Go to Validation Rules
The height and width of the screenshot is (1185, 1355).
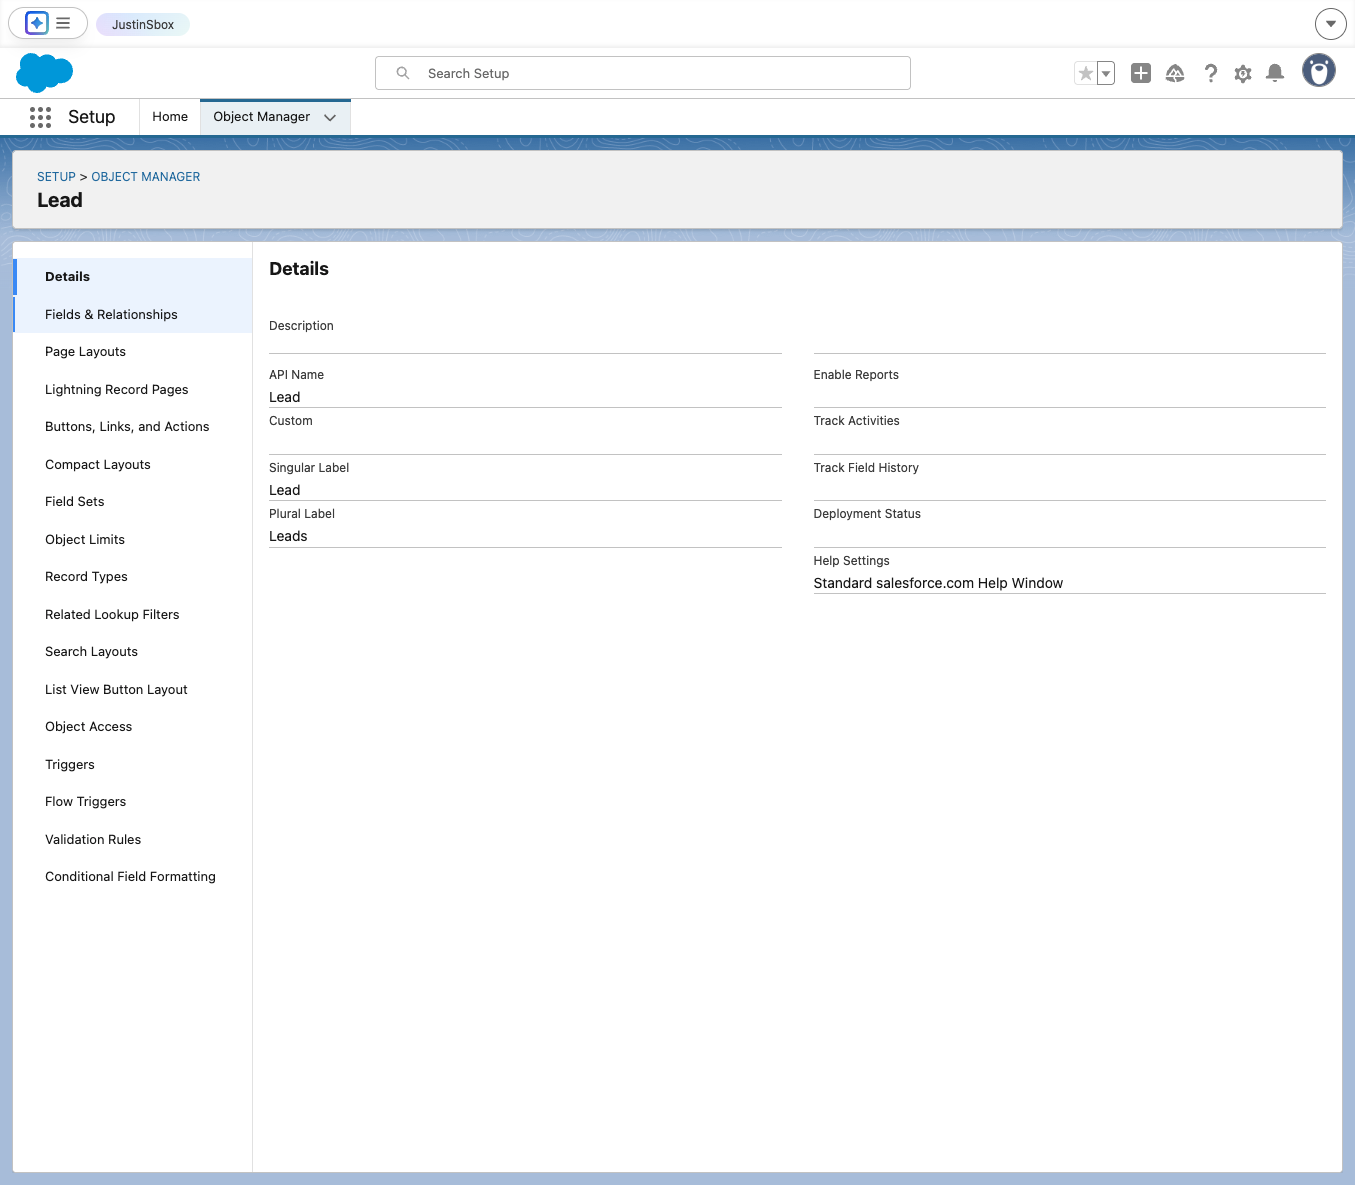click(x=133, y=839)
